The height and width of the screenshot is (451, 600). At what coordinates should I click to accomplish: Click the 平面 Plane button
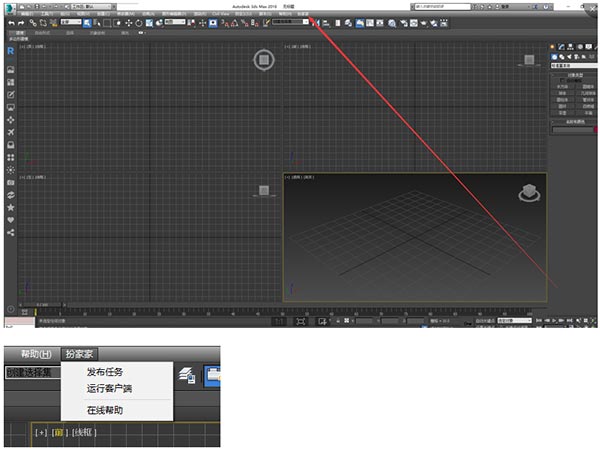click(x=589, y=113)
